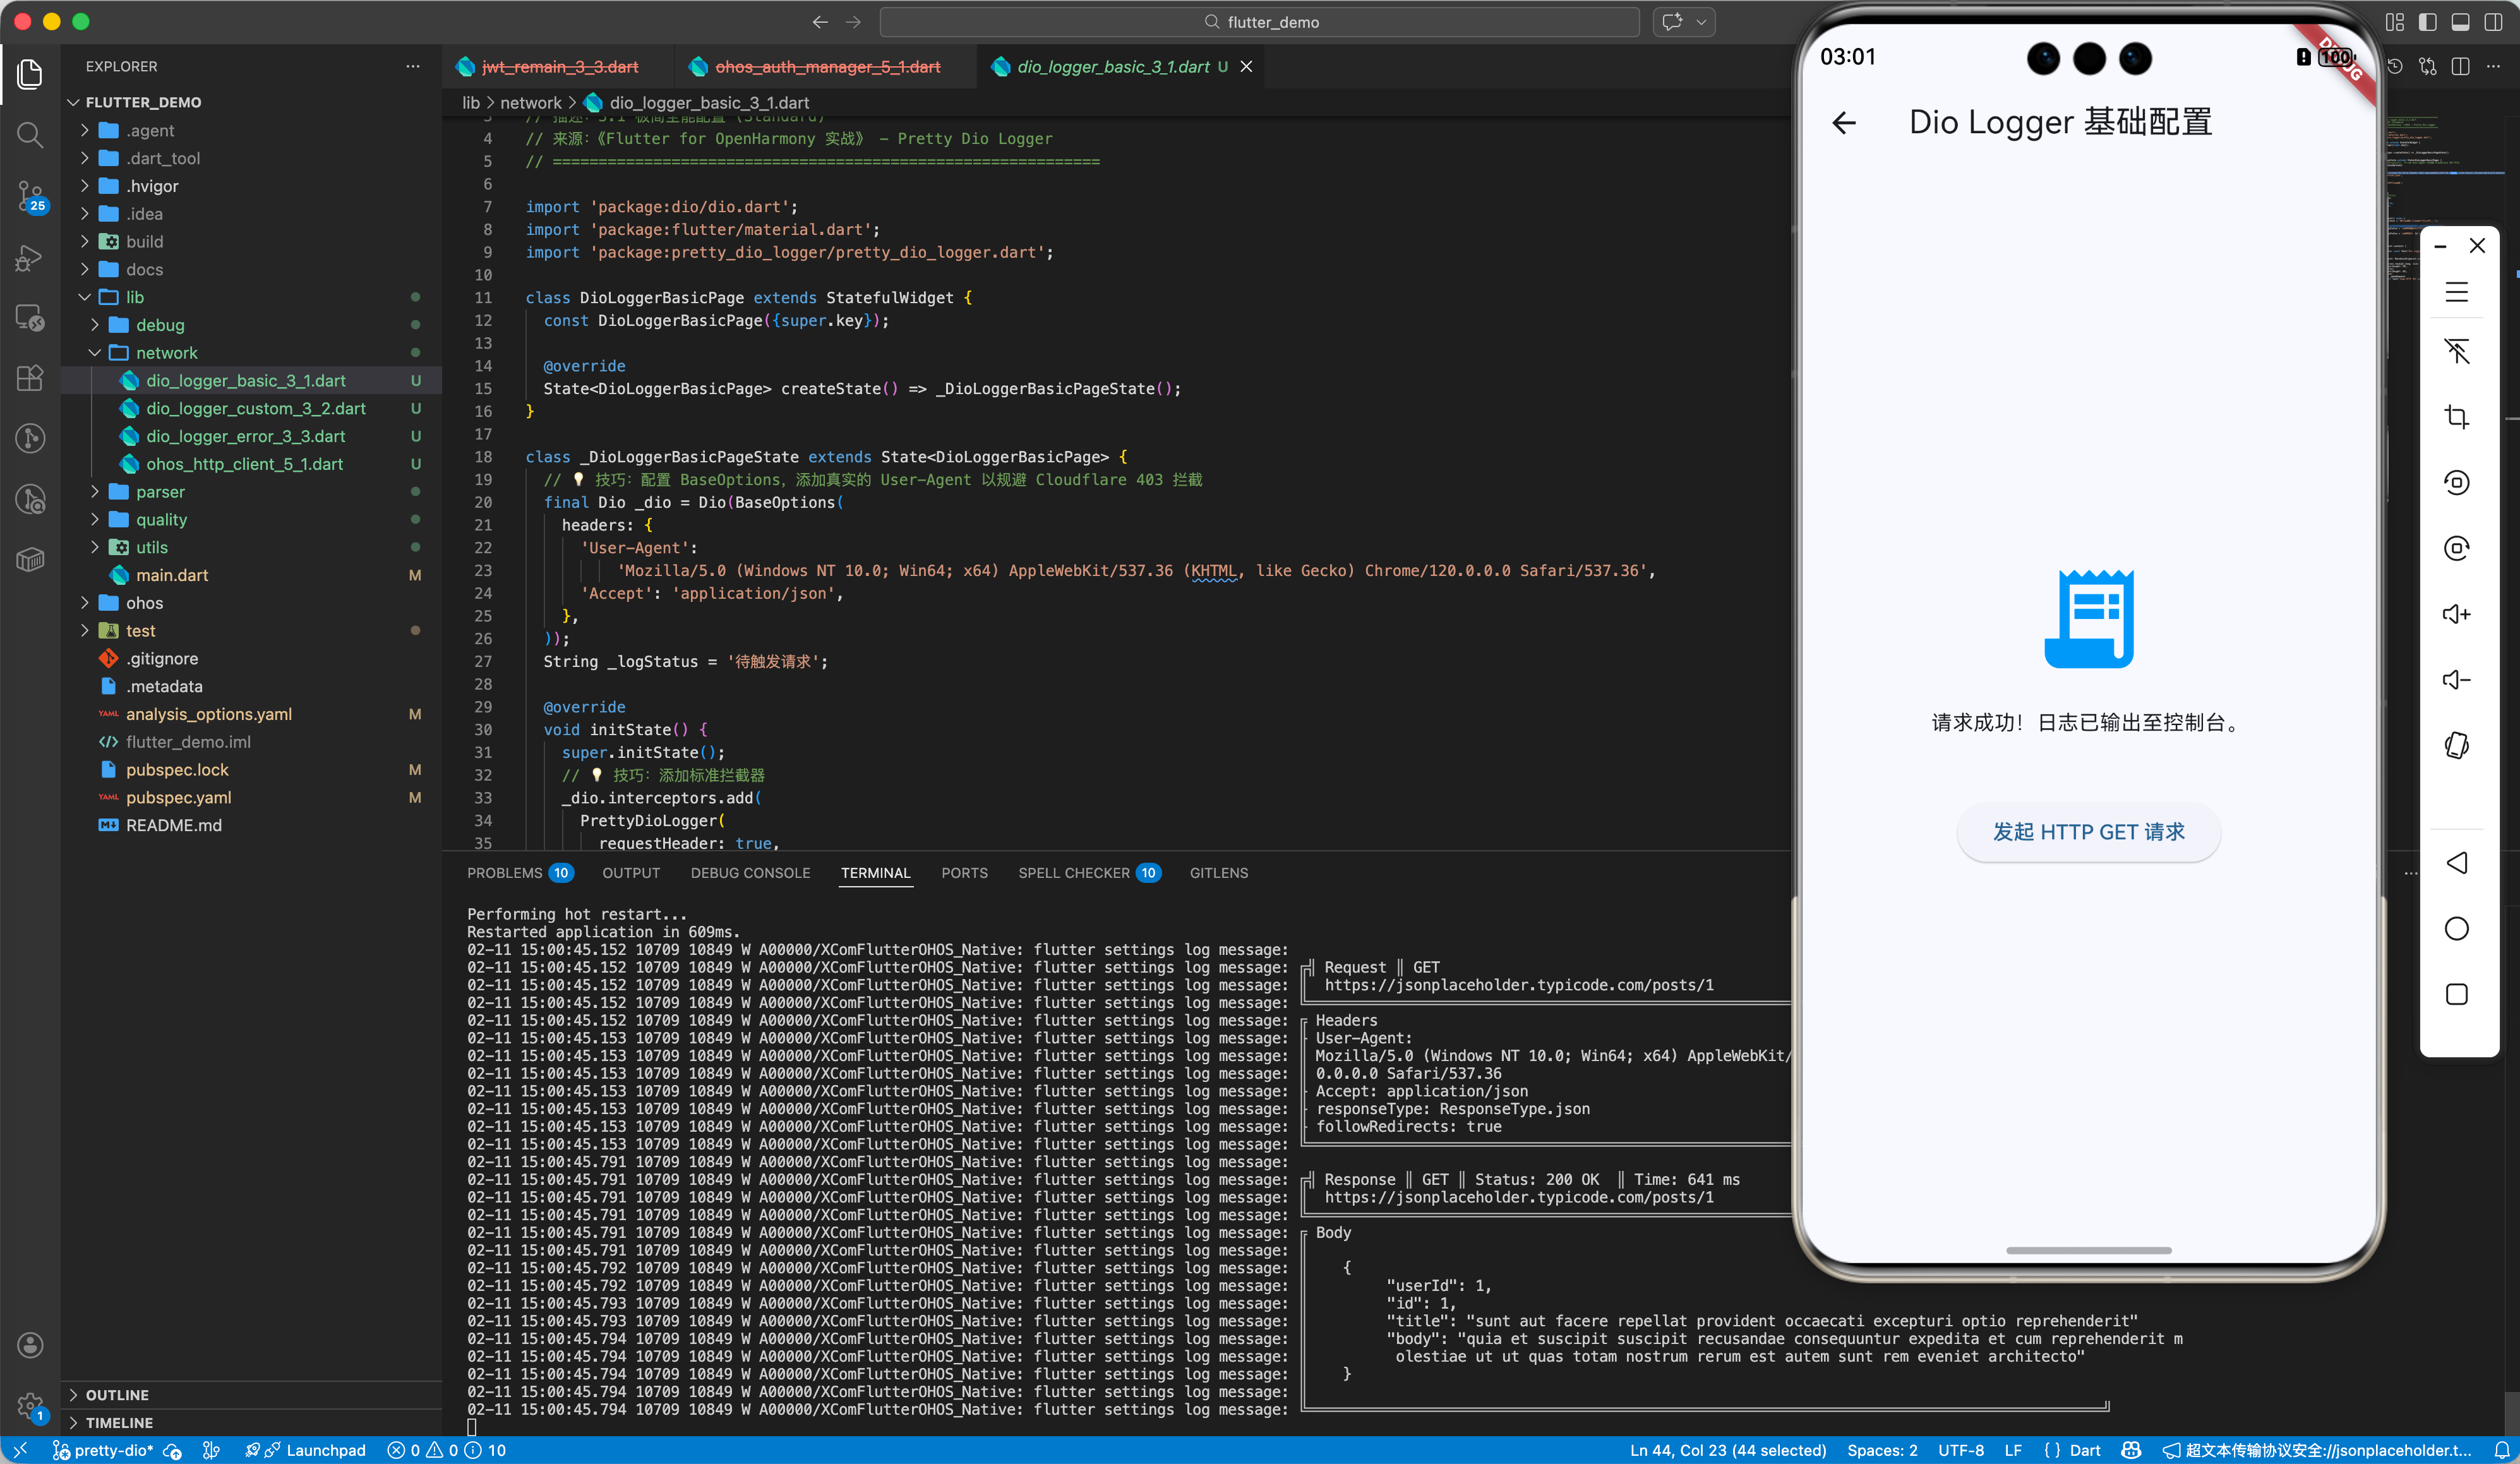Toggle the primary side bar layout icon
The image size is (2520, 1464).
pos(2427,22)
